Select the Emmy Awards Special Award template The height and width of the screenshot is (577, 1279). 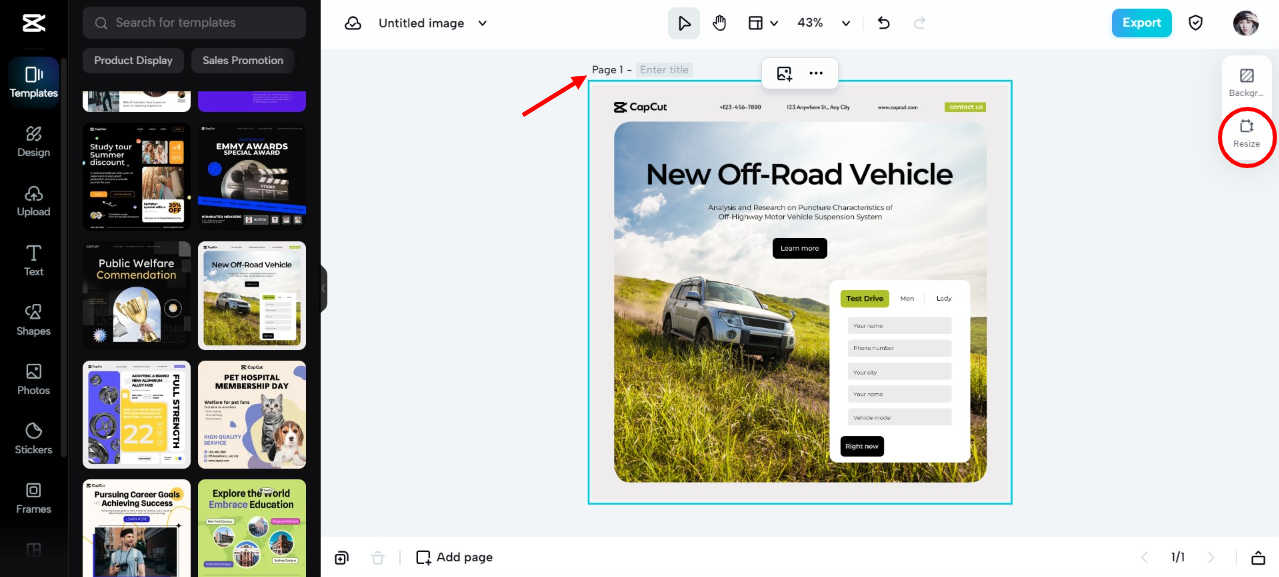point(252,176)
